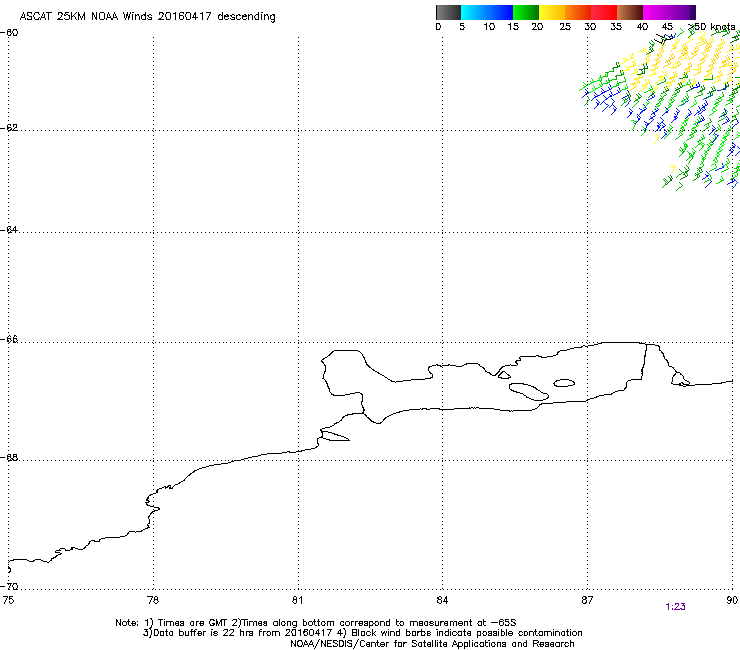Click the red 30-35 knots color band
Viewport: 740px width, 650px height.
coord(604,12)
